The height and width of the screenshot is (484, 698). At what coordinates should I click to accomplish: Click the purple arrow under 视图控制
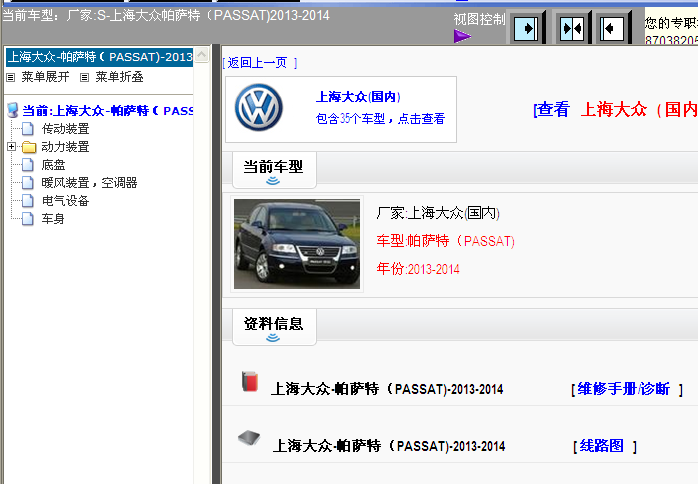[x=462, y=36]
